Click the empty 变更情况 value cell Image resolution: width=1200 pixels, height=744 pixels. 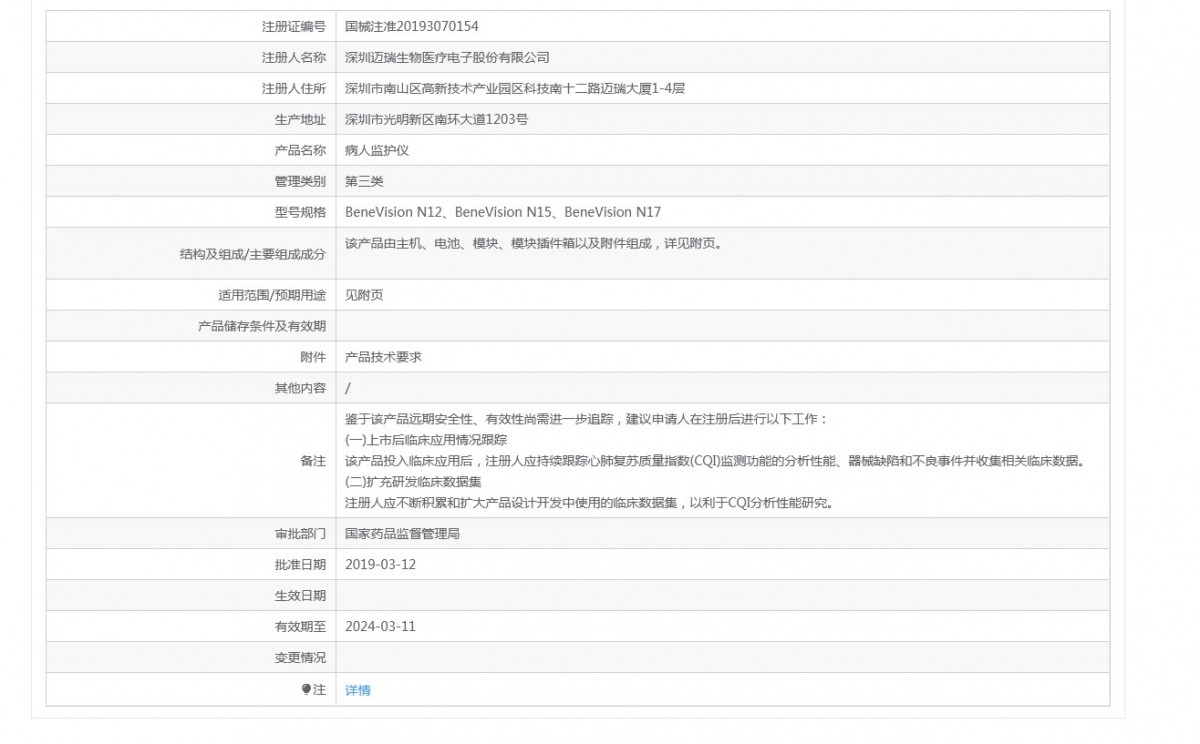(x=722, y=657)
